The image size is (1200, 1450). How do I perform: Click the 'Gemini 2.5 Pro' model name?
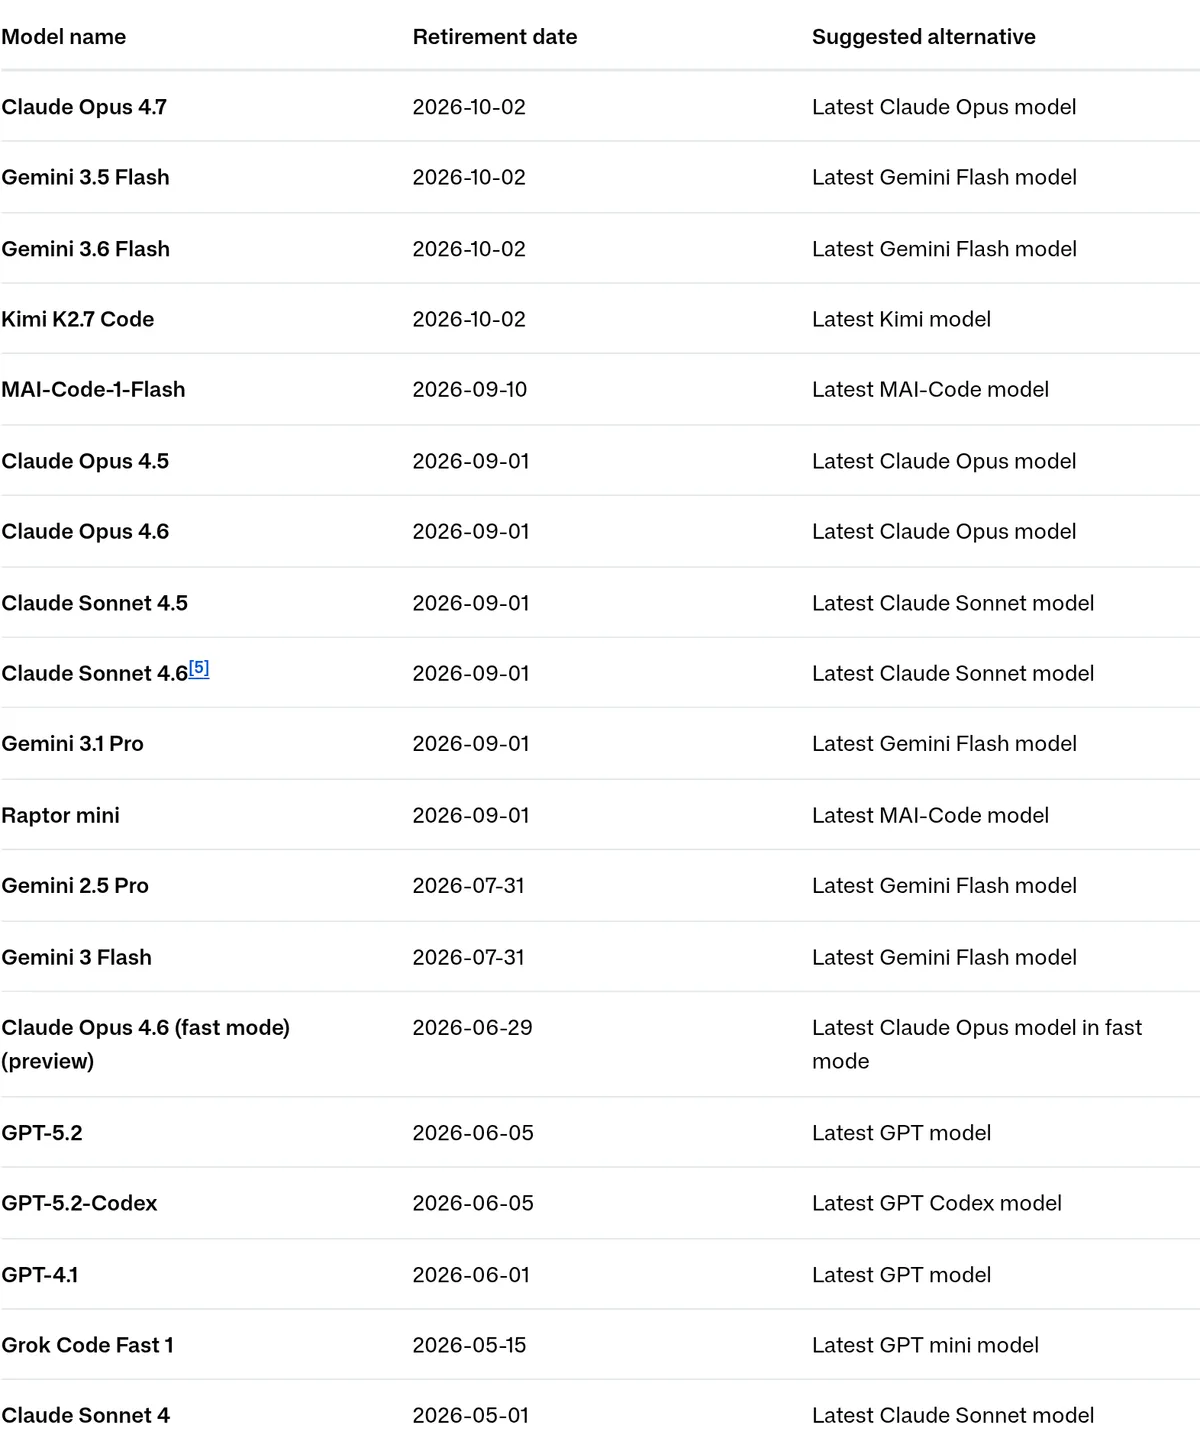coord(75,885)
